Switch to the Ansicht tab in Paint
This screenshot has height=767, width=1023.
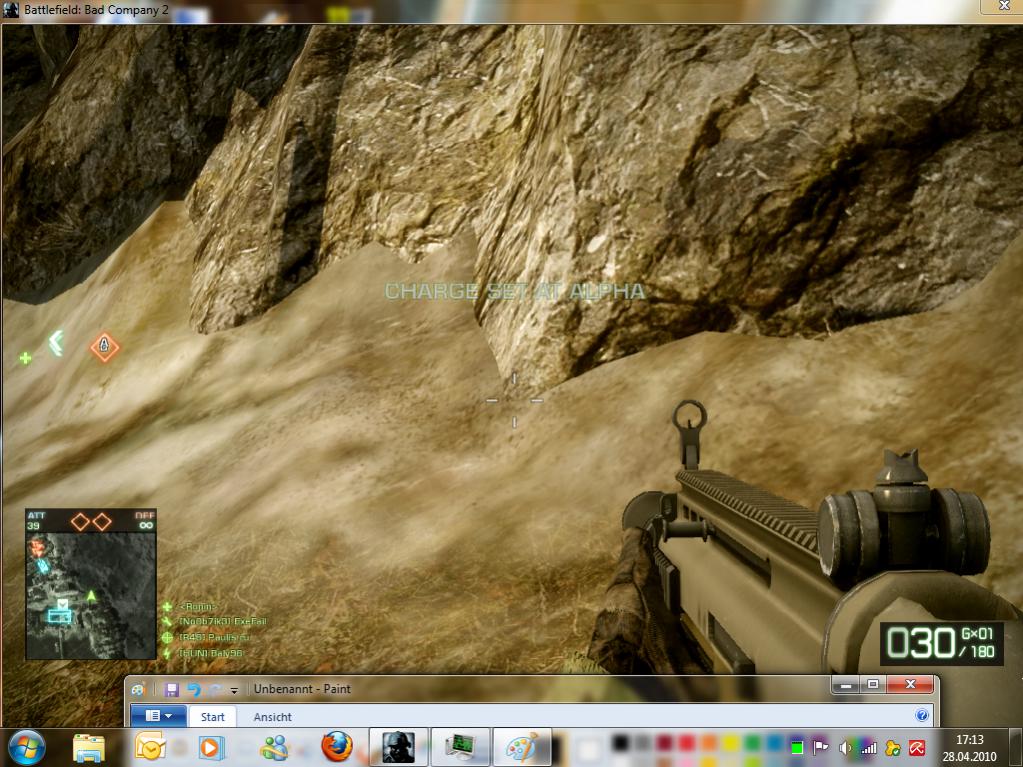click(x=273, y=717)
